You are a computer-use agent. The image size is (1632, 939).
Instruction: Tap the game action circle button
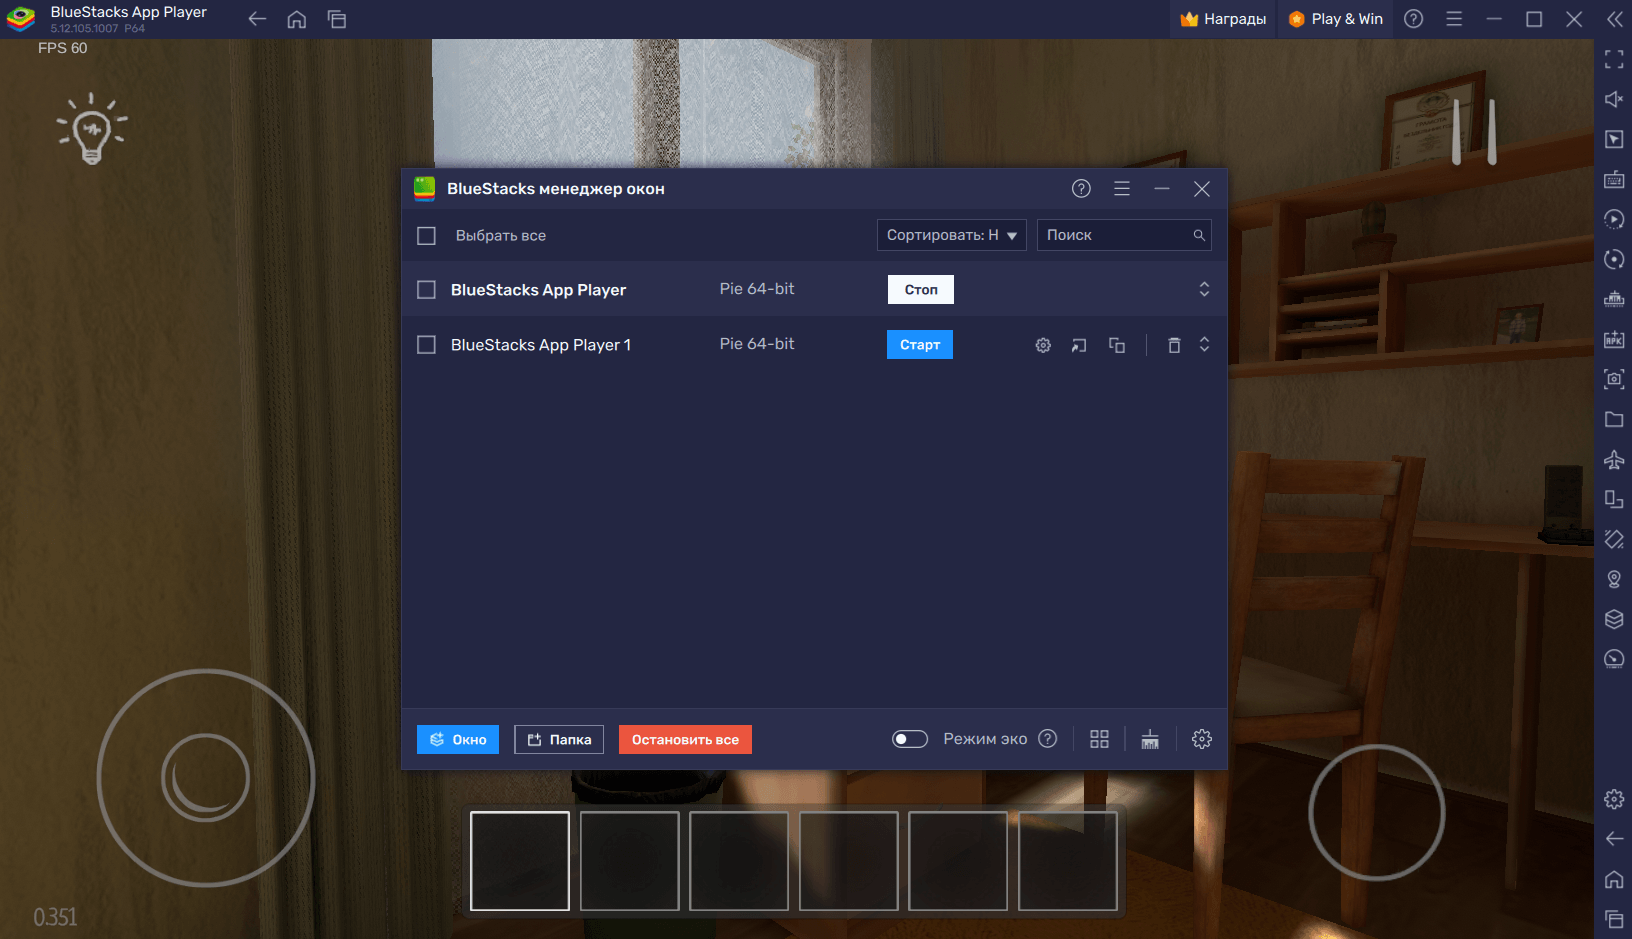pos(1377,812)
